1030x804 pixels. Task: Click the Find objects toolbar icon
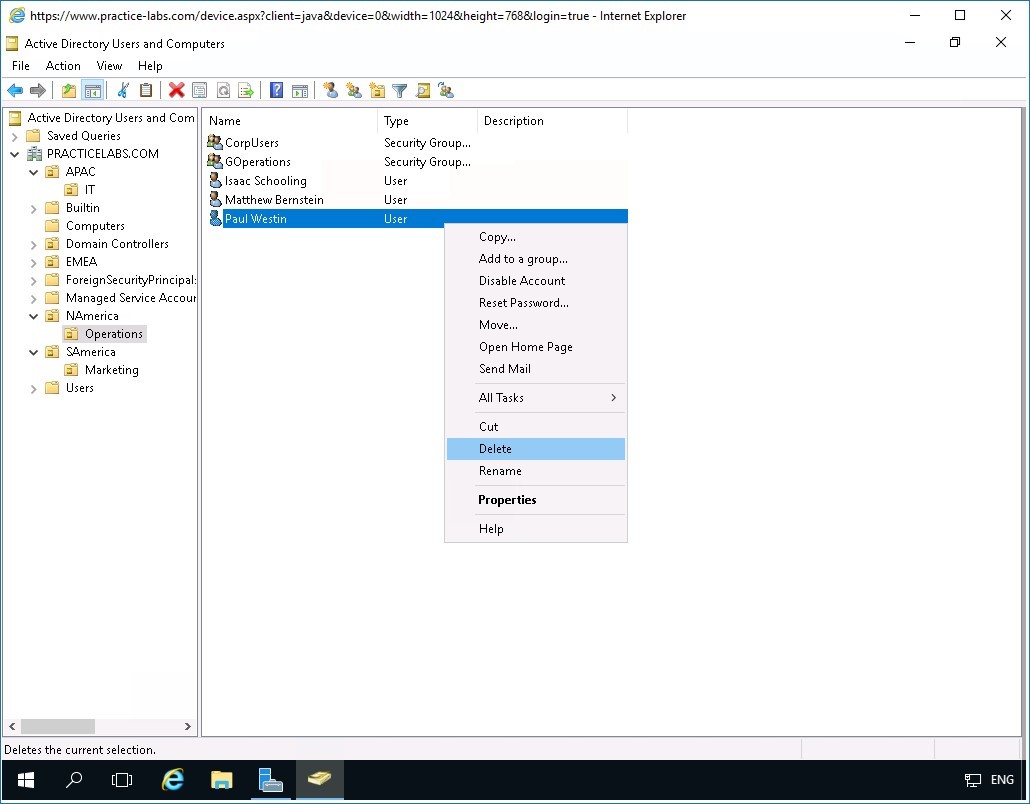coord(423,90)
